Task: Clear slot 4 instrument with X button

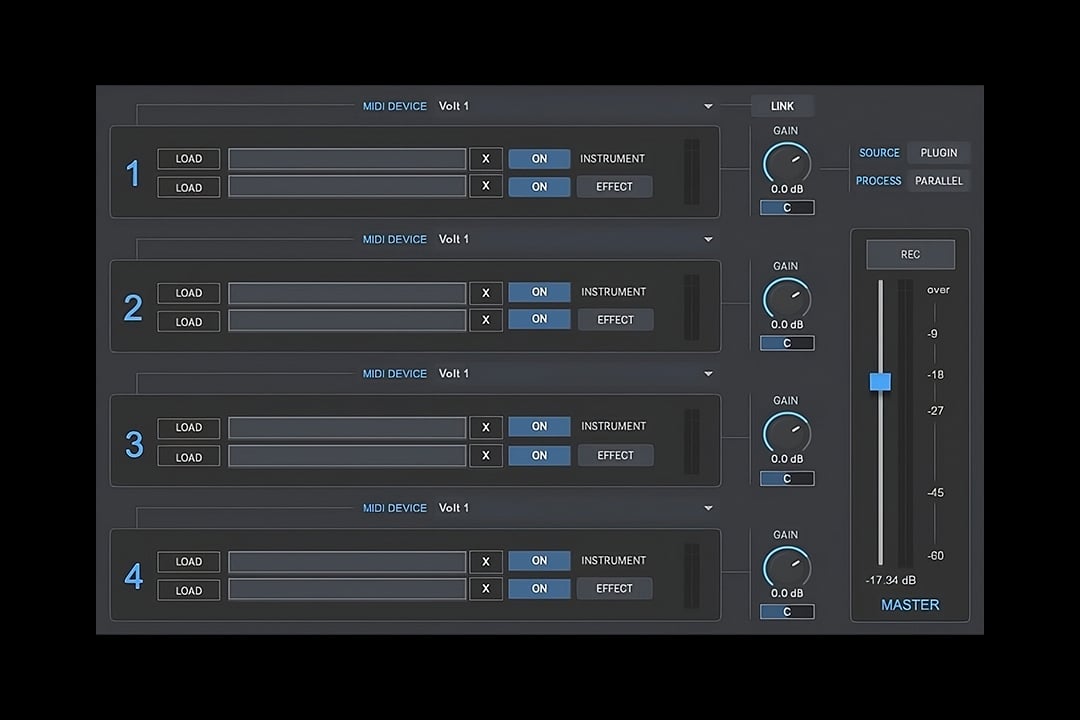Action: tap(486, 562)
